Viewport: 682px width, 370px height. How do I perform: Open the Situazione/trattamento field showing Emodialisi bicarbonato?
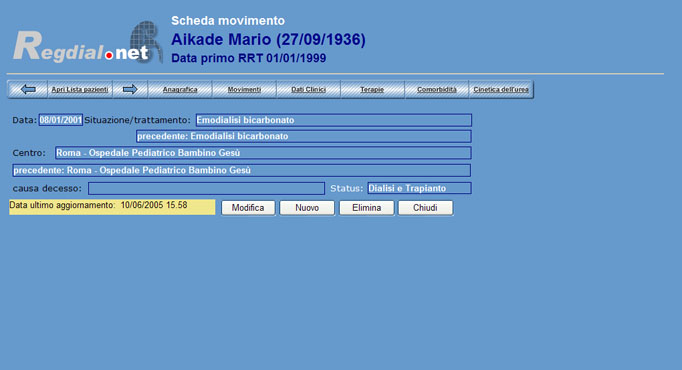tap(334, 120)
